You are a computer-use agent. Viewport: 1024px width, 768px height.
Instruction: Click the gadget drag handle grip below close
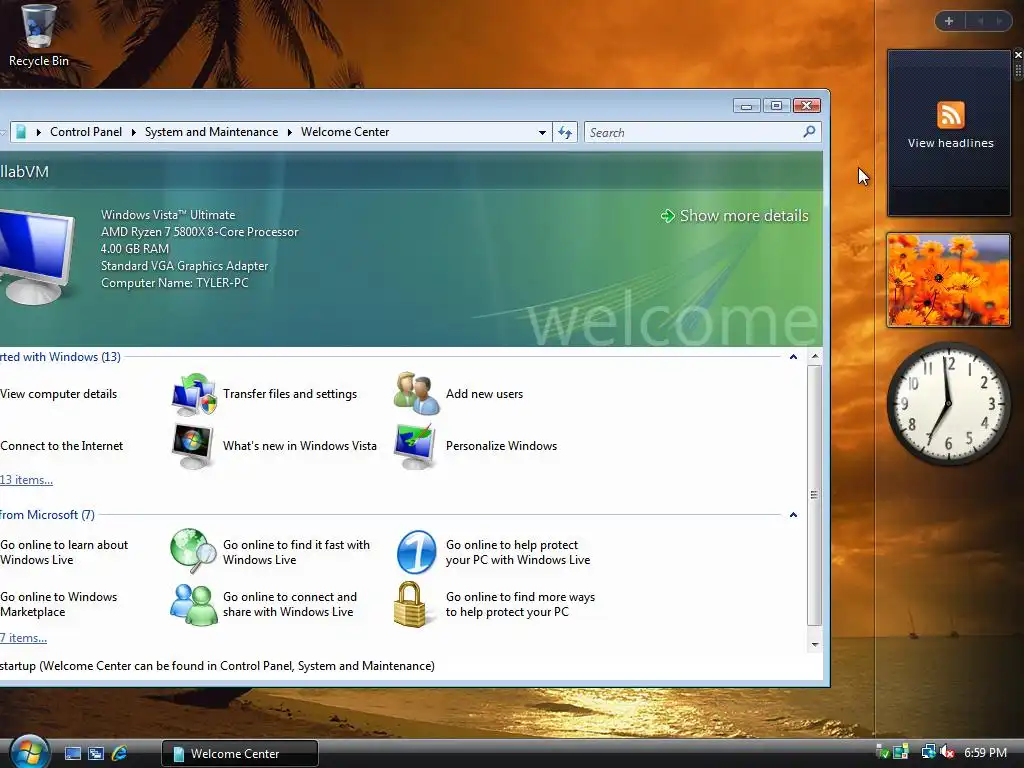click(x=1018, y=69)
